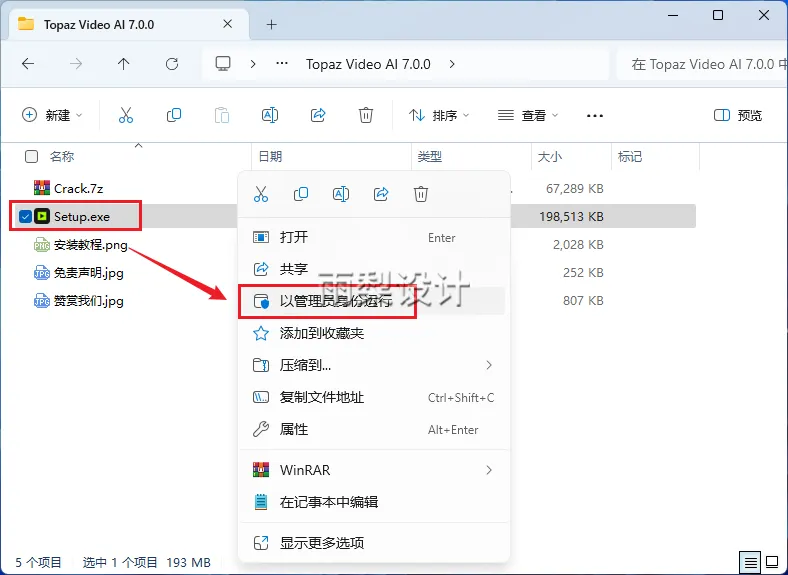Choose 打开 in the context menu

point(373,237)
